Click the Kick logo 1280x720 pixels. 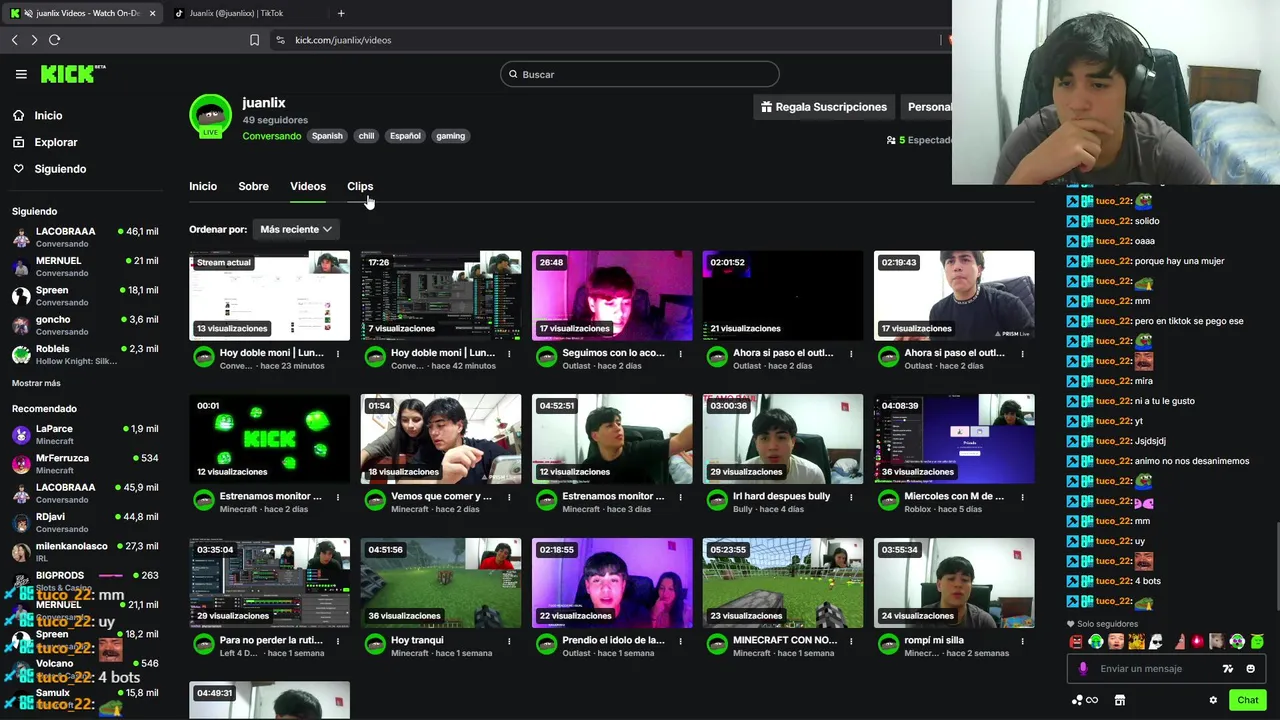pos(72,74)
